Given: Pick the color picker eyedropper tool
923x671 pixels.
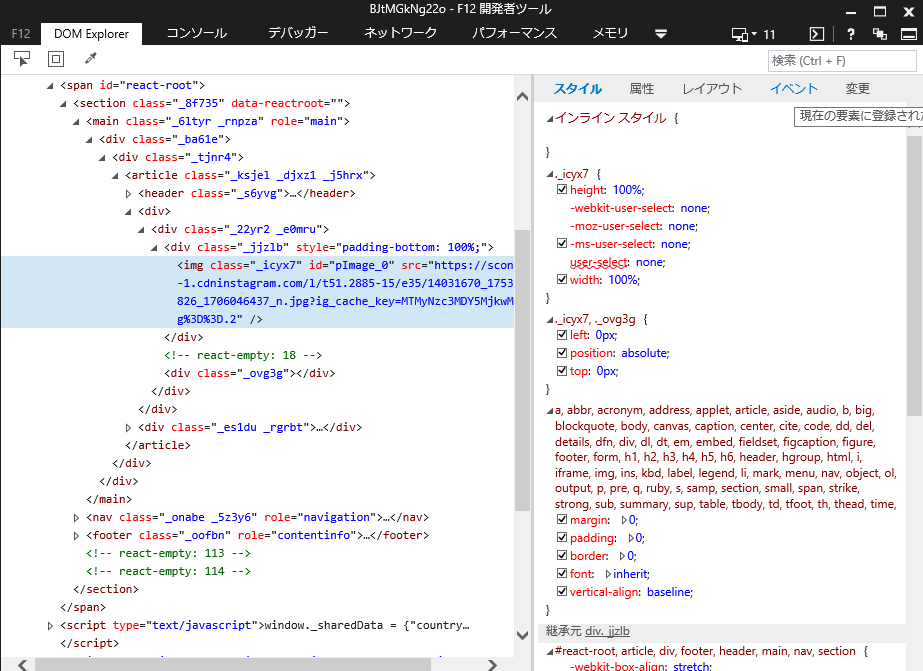Looking at the screenshot, I should 91,58.
